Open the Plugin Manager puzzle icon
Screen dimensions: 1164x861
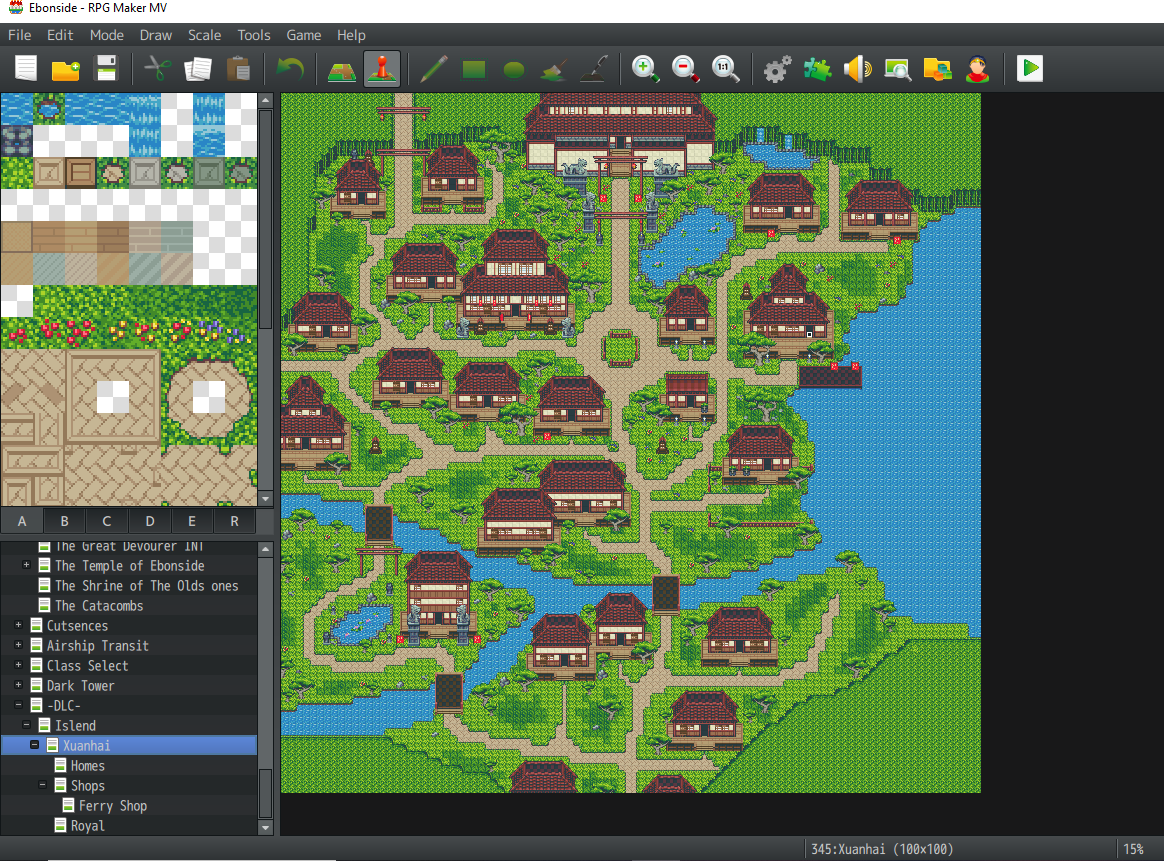[x=817, y=69]
